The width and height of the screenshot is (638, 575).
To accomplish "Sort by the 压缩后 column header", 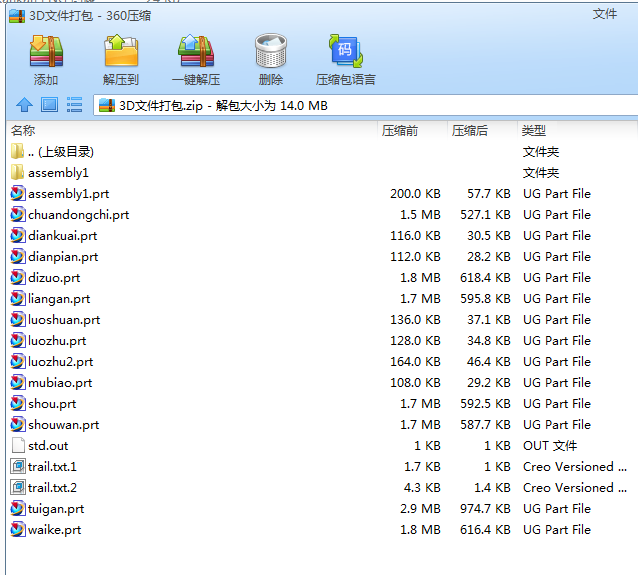I will click(470, 131).
